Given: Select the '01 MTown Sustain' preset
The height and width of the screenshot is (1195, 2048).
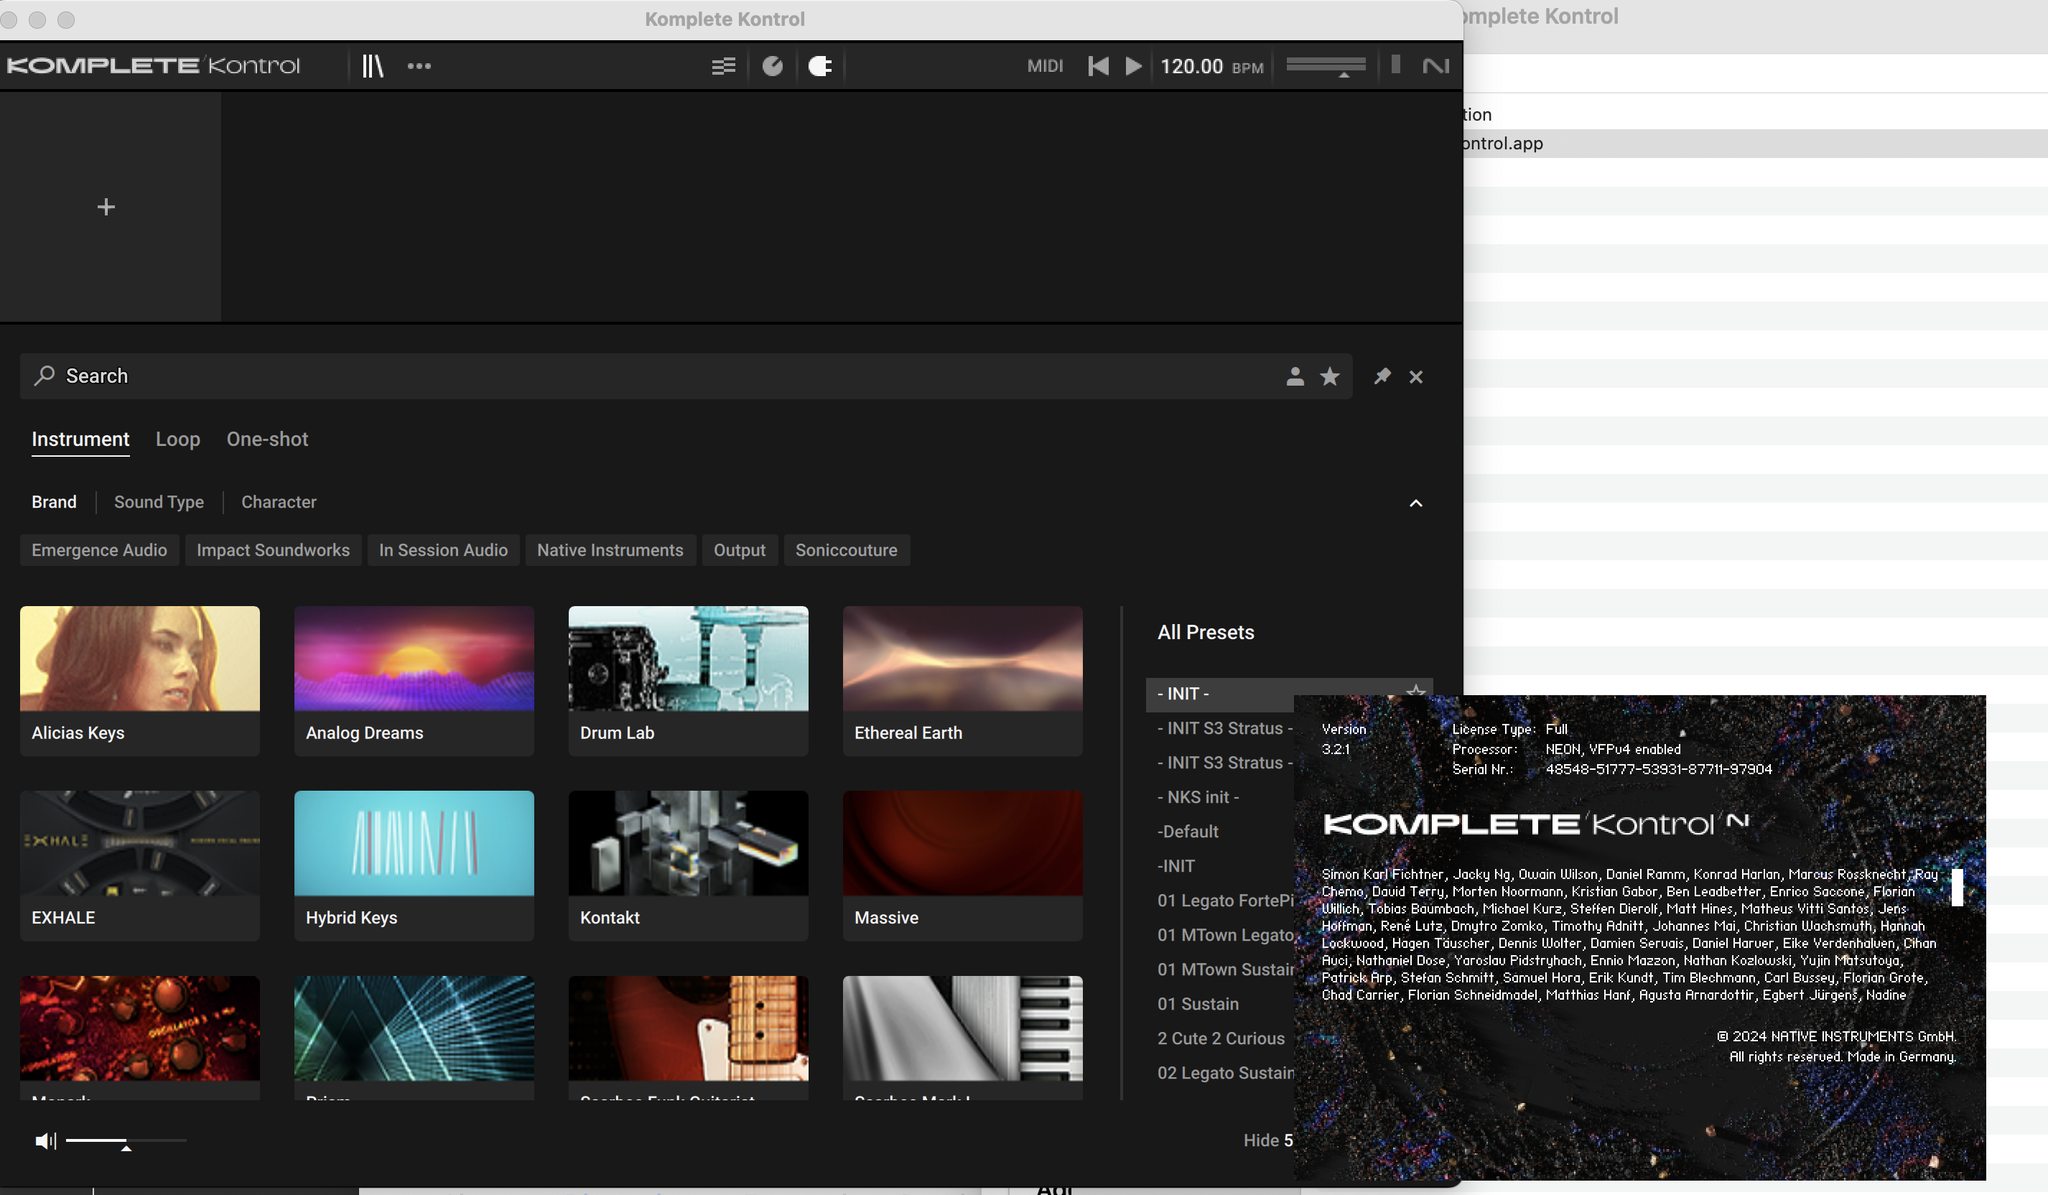Looking at the screenshot, I should pyautogui.click(x=1225, y=970).
